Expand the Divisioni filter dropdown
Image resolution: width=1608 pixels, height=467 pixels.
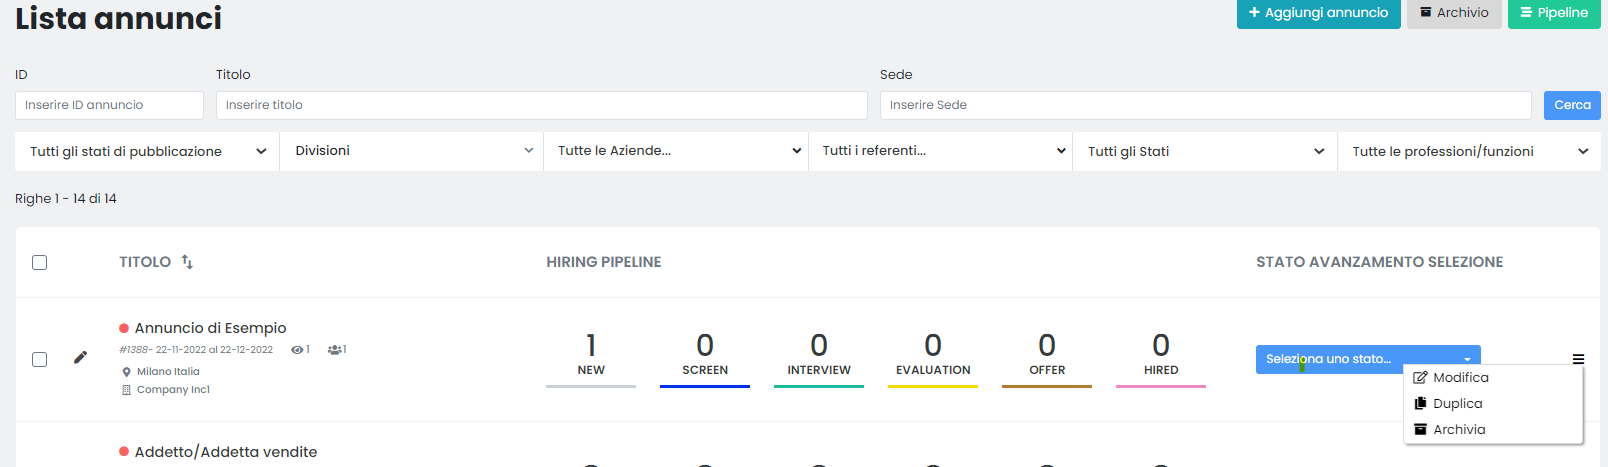pos(411,151)
